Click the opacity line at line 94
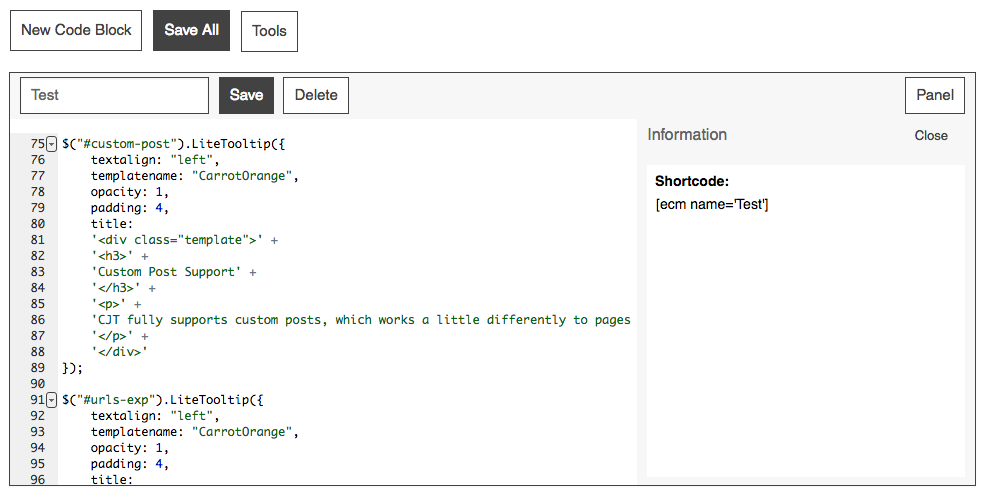987x496 pixels. [130, 448]
